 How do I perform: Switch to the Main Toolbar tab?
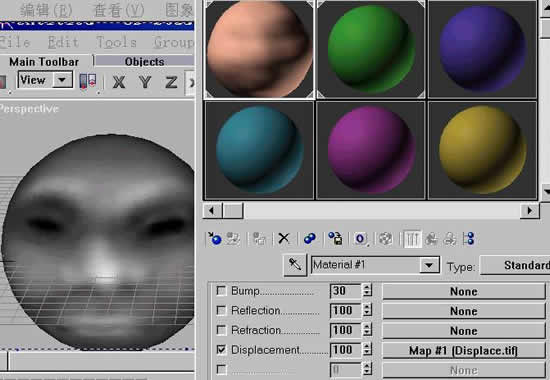pos(44,62)
